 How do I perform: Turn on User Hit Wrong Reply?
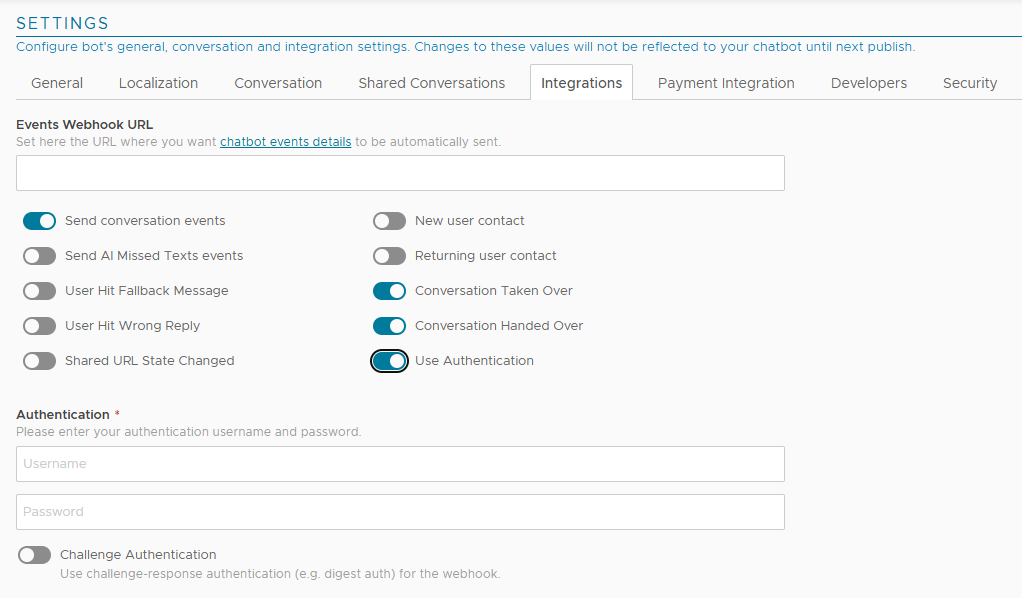point(40,326)
